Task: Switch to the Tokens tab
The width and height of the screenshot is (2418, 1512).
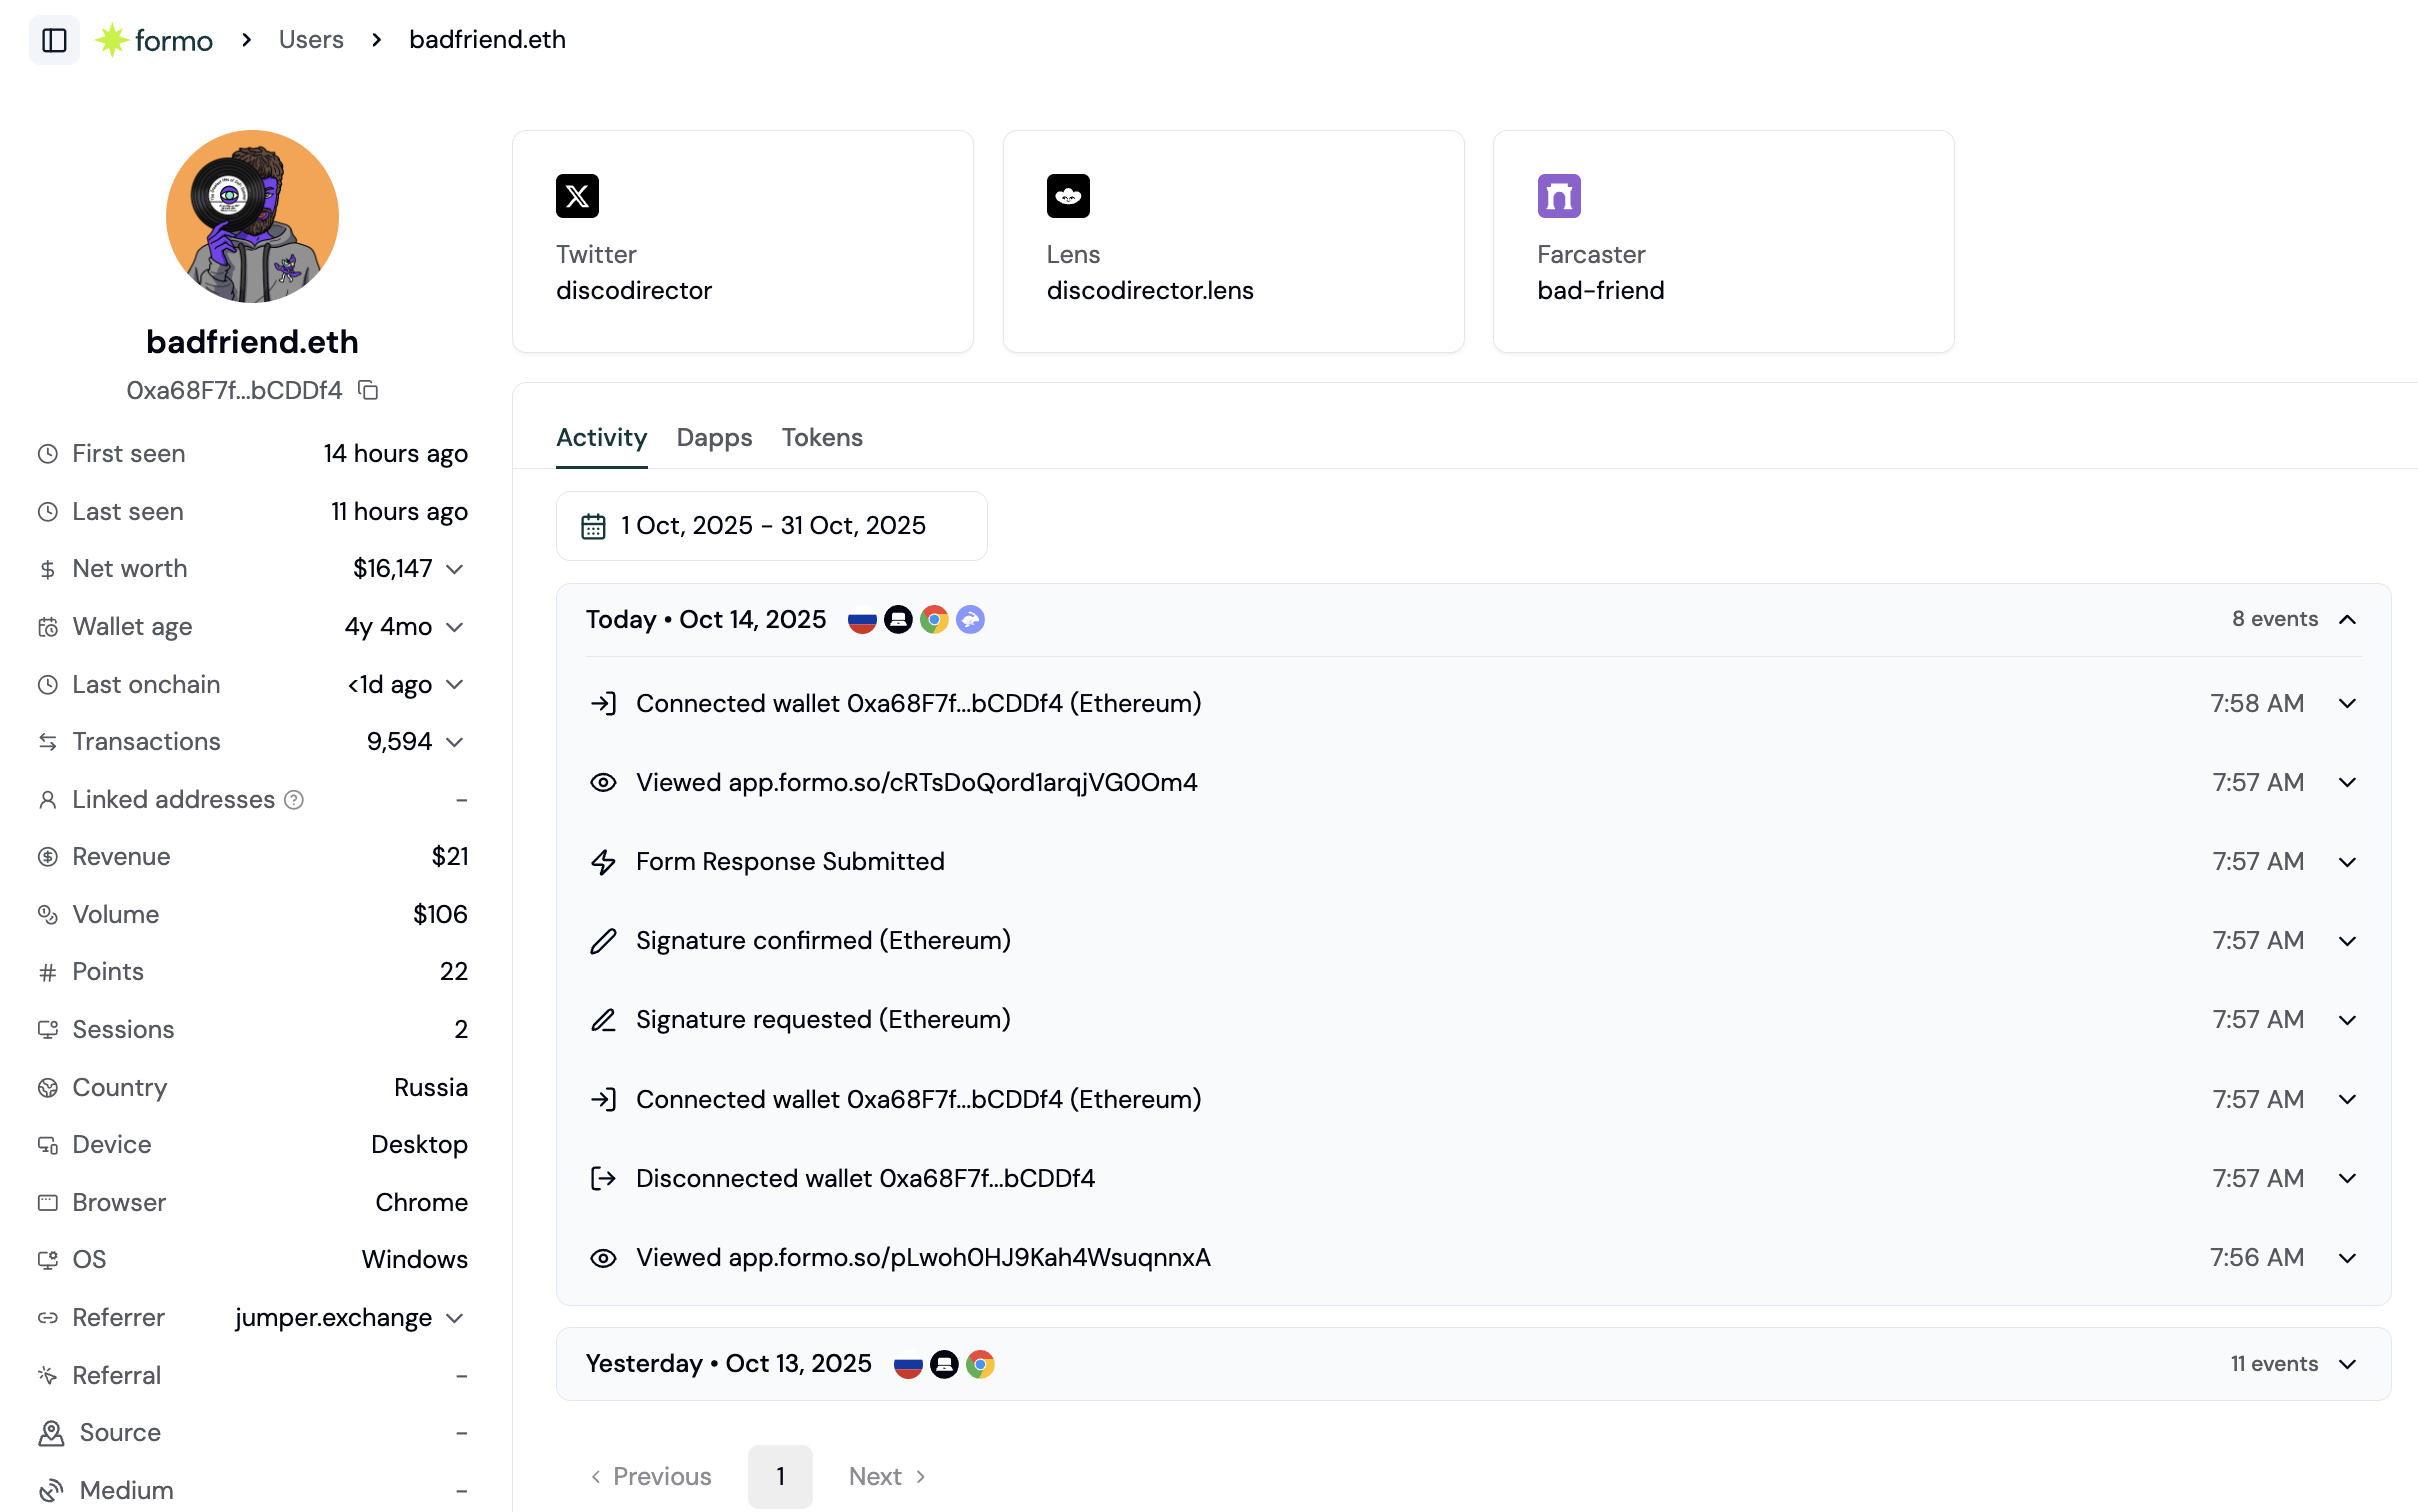Action: [x=822, y=438]
